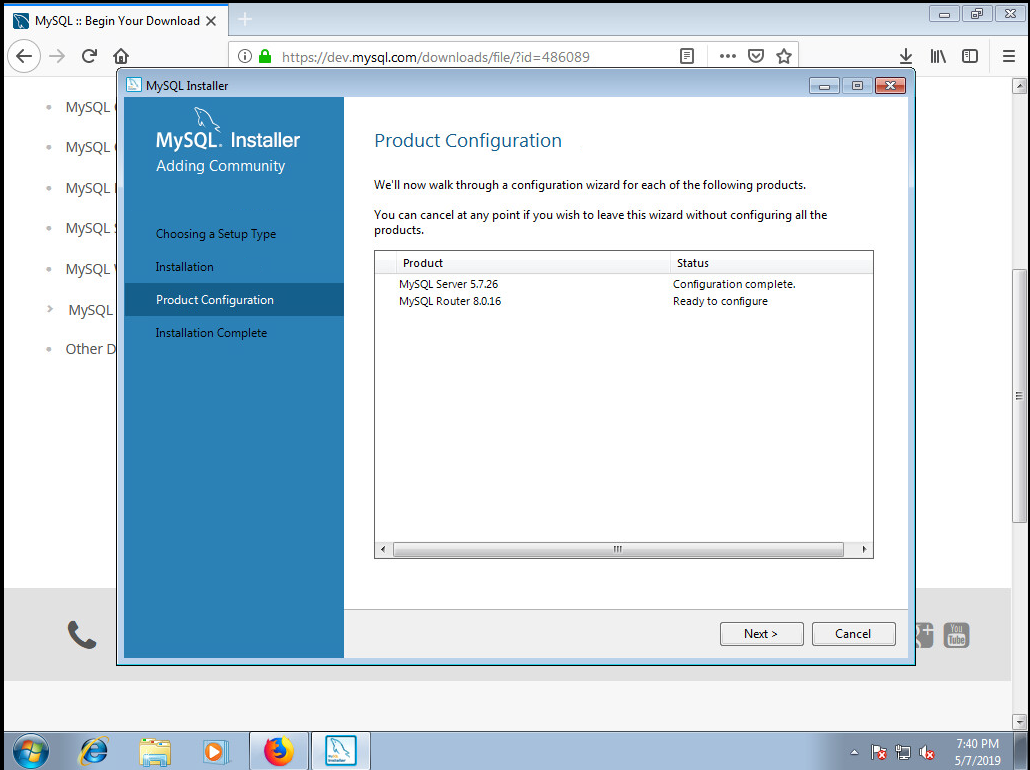Click the Firefox page scrollbar down arrow
The width and height of the screenshot is (1030, 770).
(1019, 721)
